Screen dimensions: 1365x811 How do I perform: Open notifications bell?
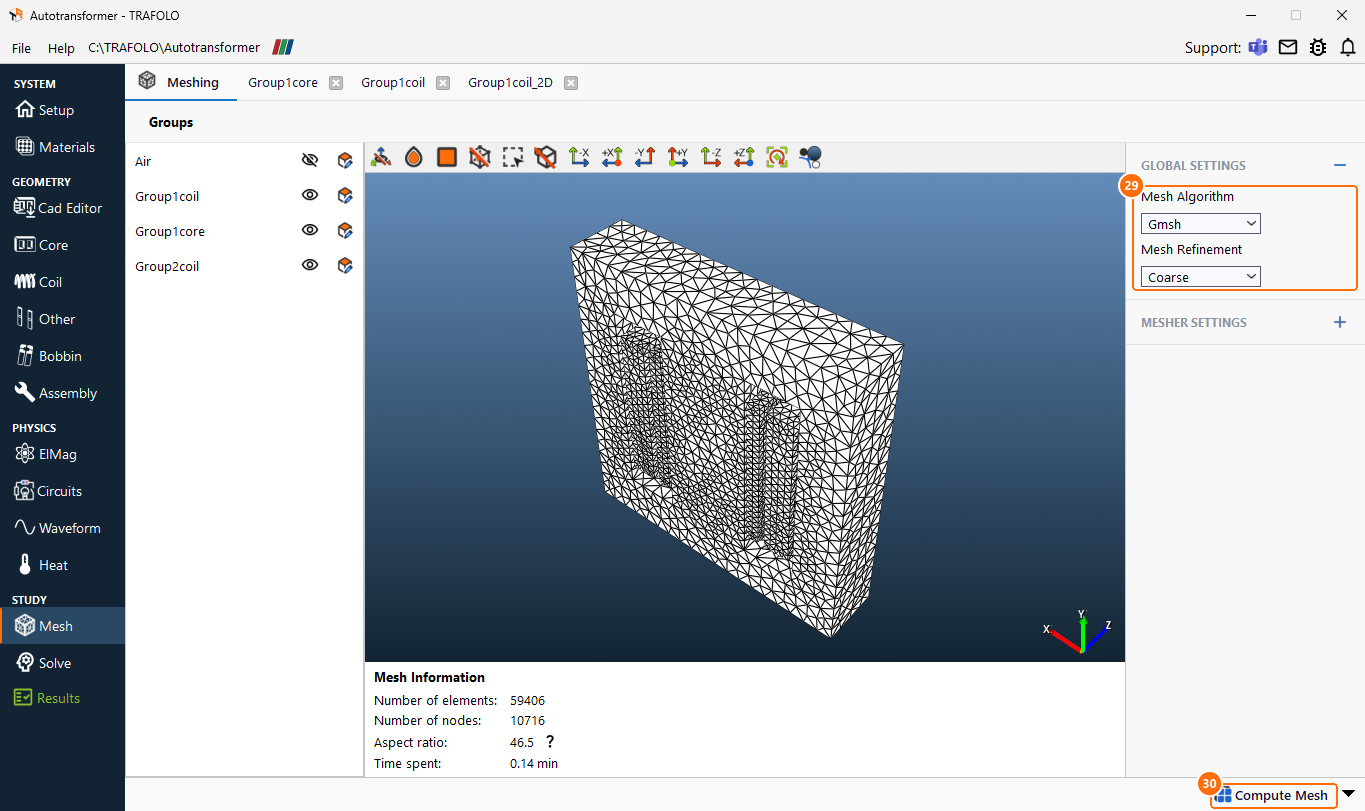point(1348,47)
